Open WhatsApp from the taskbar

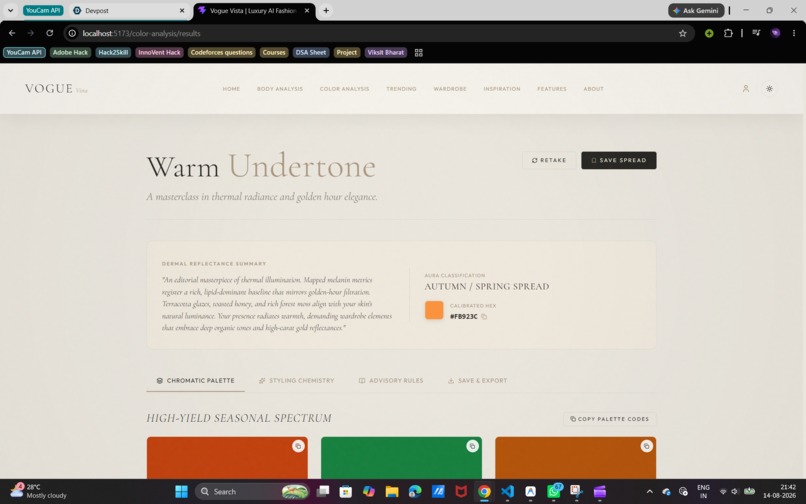pos(554,492)
